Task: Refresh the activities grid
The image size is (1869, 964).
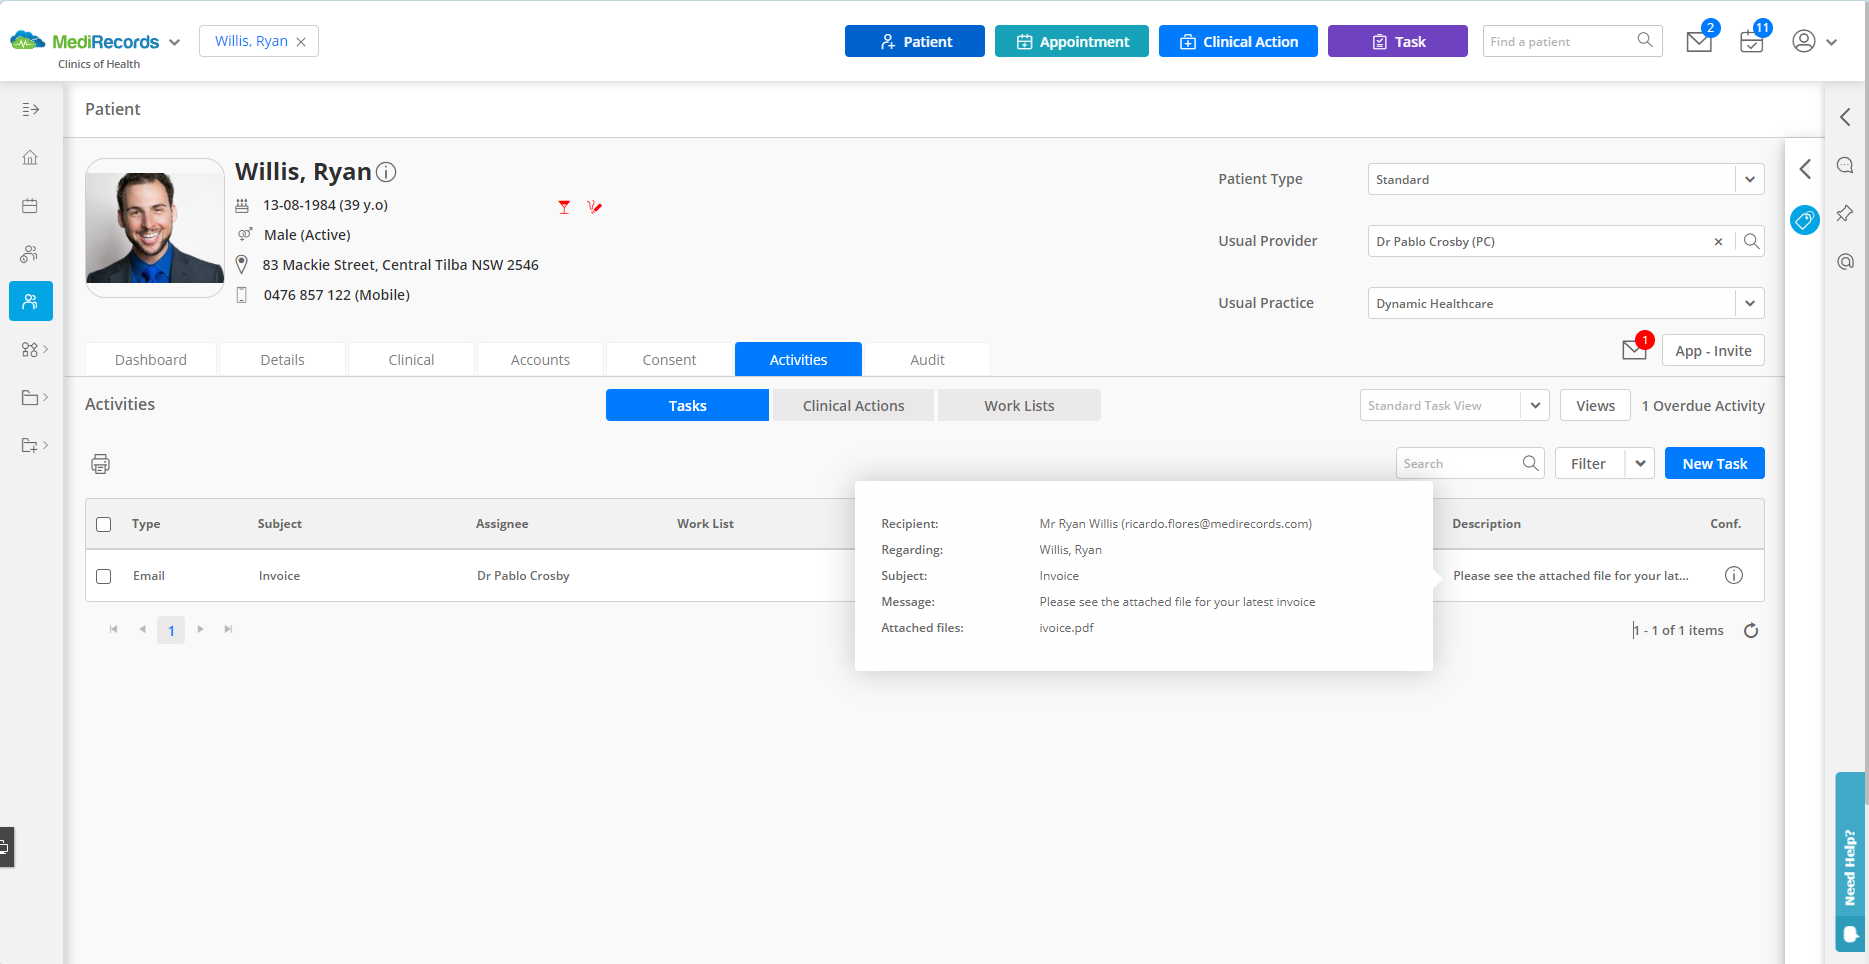Action: pos(1751,630)
